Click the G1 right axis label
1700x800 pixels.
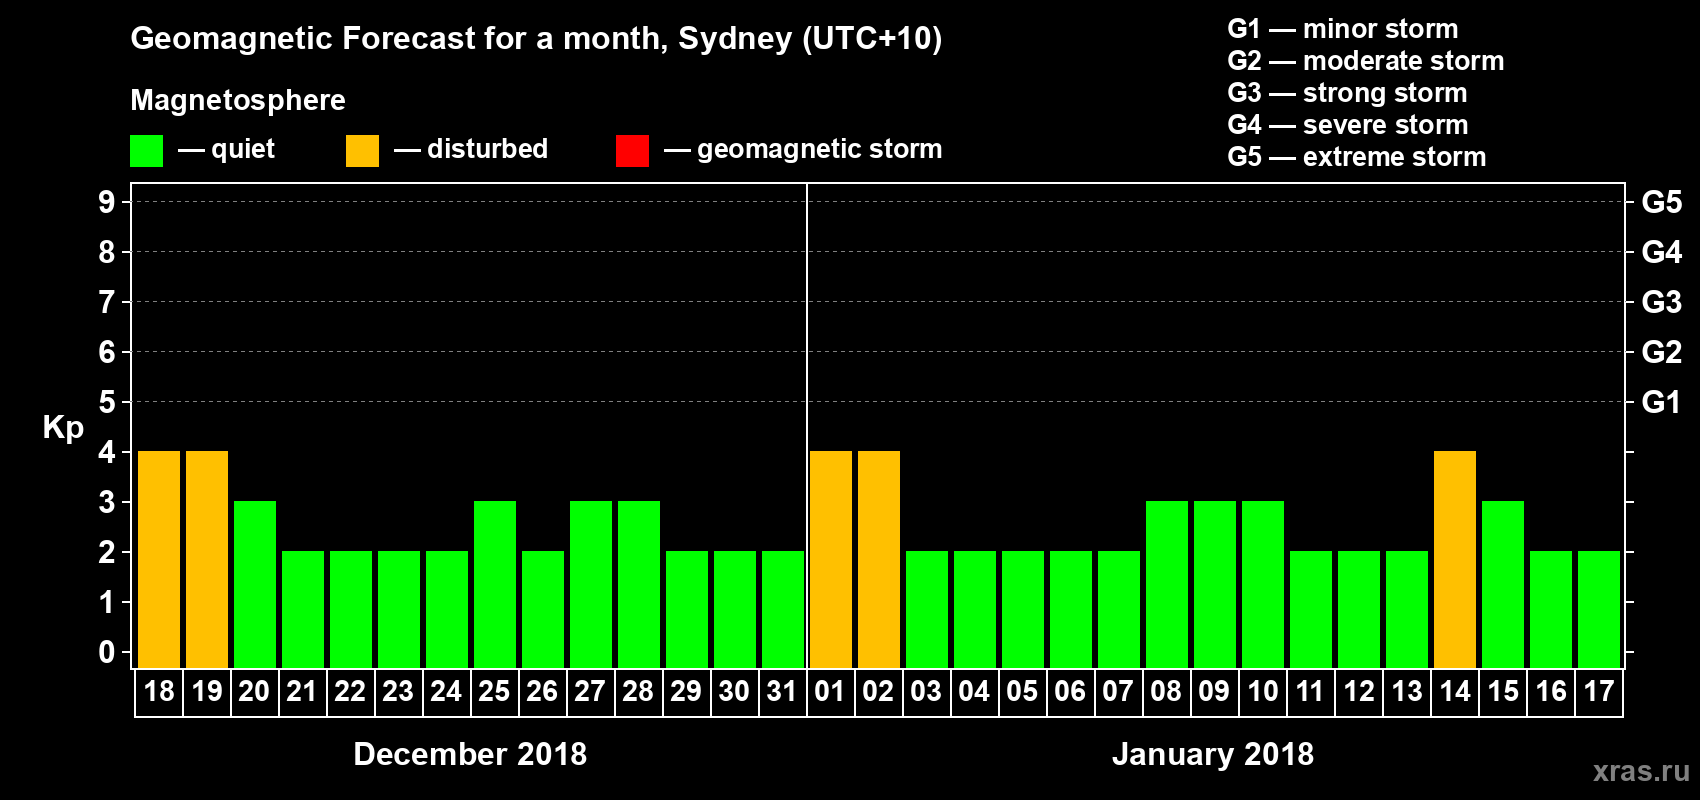1662,402
